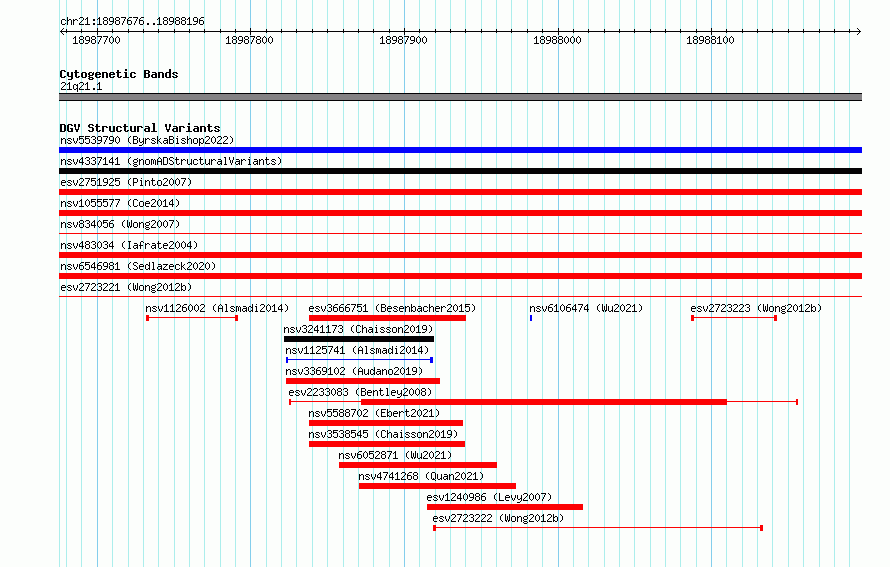Click the esv2723222 (Wong2012b) label
The width and height of the screenshot is (890, 567).
coord(498,518)
